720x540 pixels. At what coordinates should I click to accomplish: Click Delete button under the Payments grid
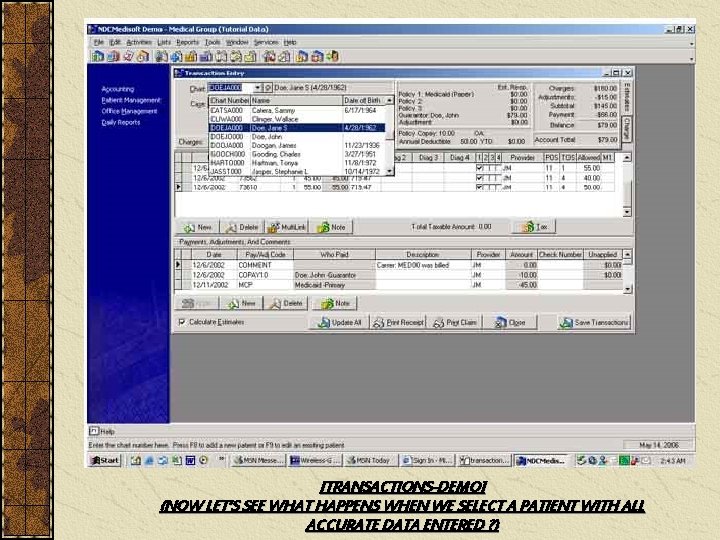(x=286, y=303)
